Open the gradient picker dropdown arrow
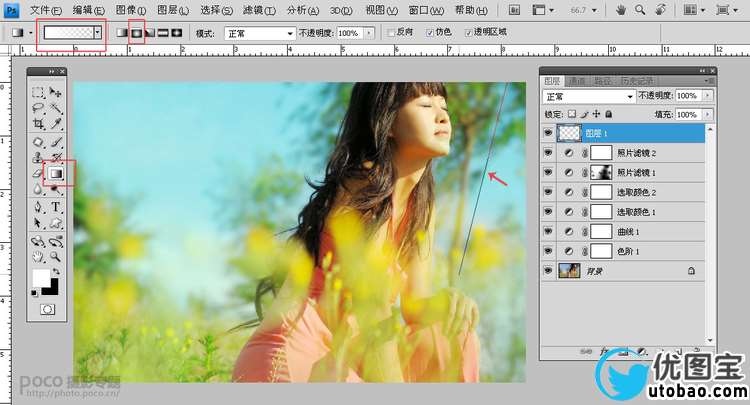This screenshot has height=405, width=750. coord(98,33)
